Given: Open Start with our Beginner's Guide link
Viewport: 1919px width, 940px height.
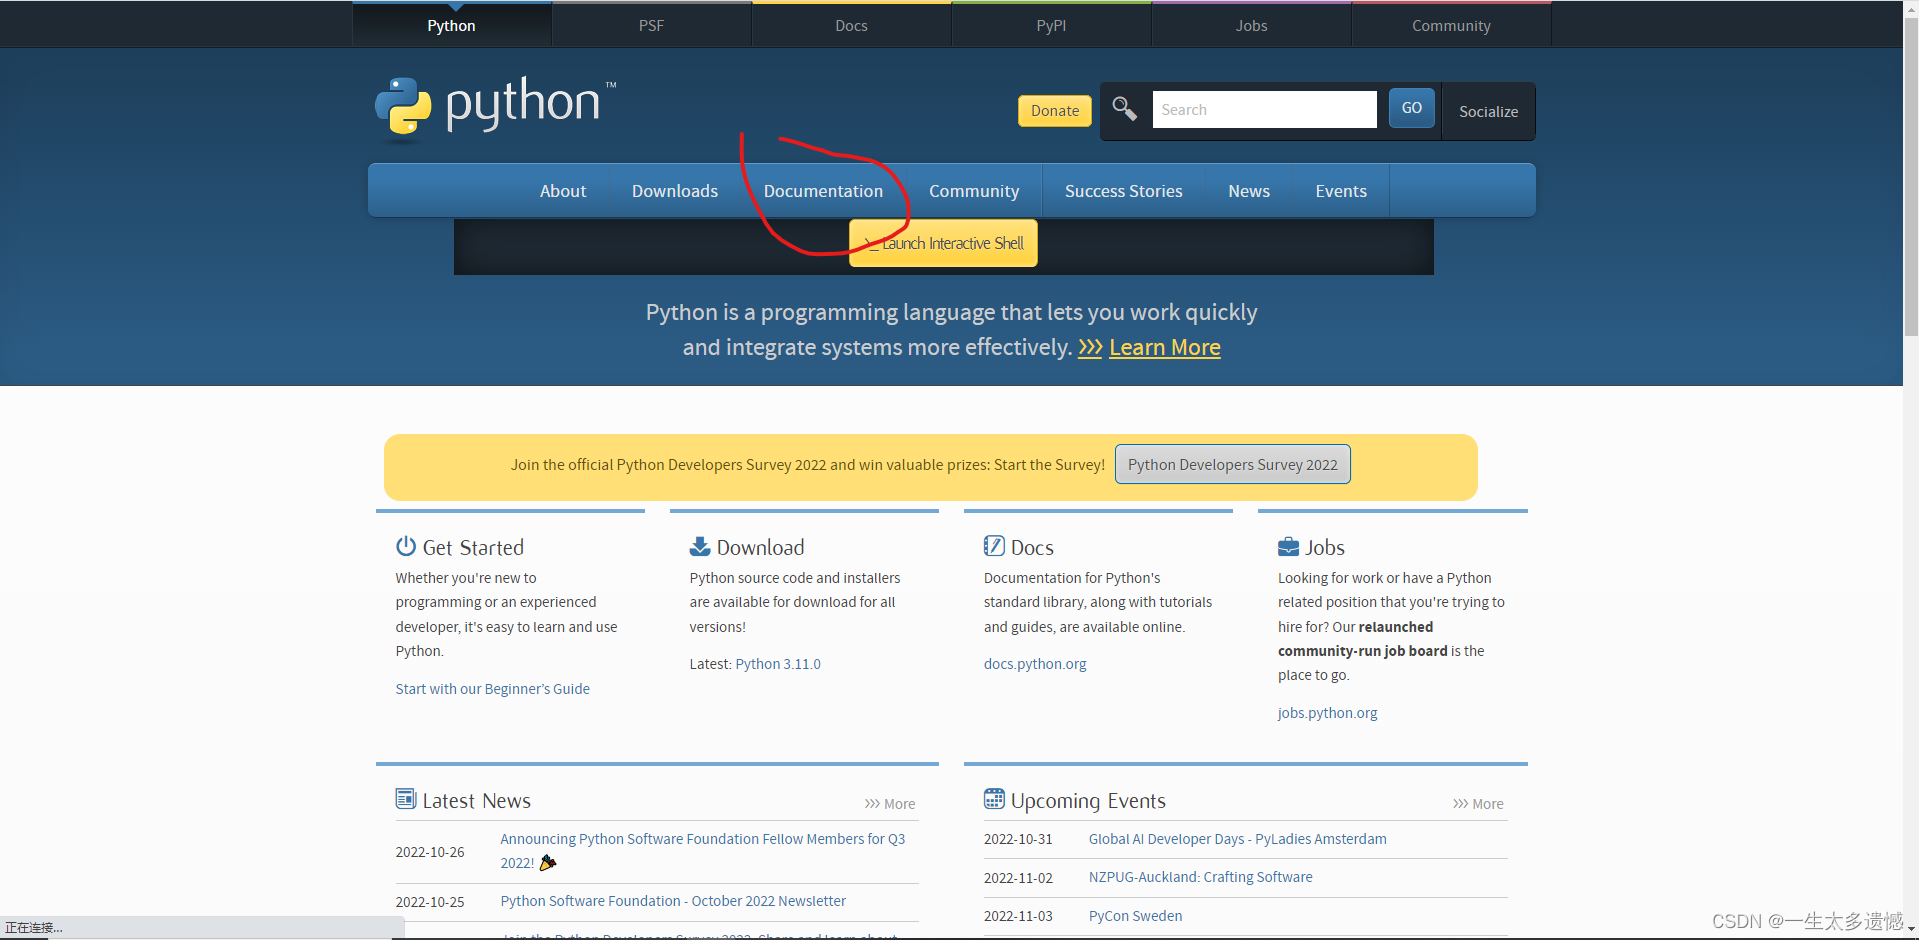Looking at the screenshot, I should [x=492, y=689].
